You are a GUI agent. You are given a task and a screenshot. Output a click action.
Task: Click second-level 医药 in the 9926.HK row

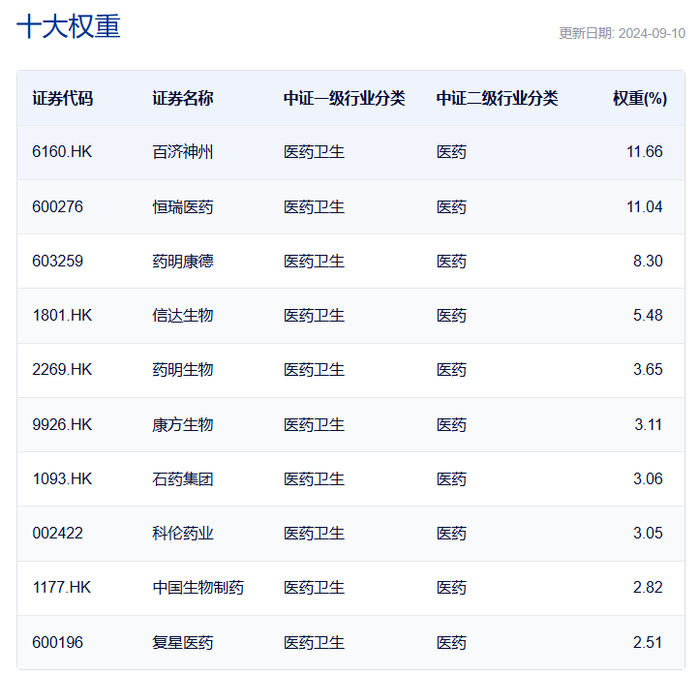tap(451, 425)
